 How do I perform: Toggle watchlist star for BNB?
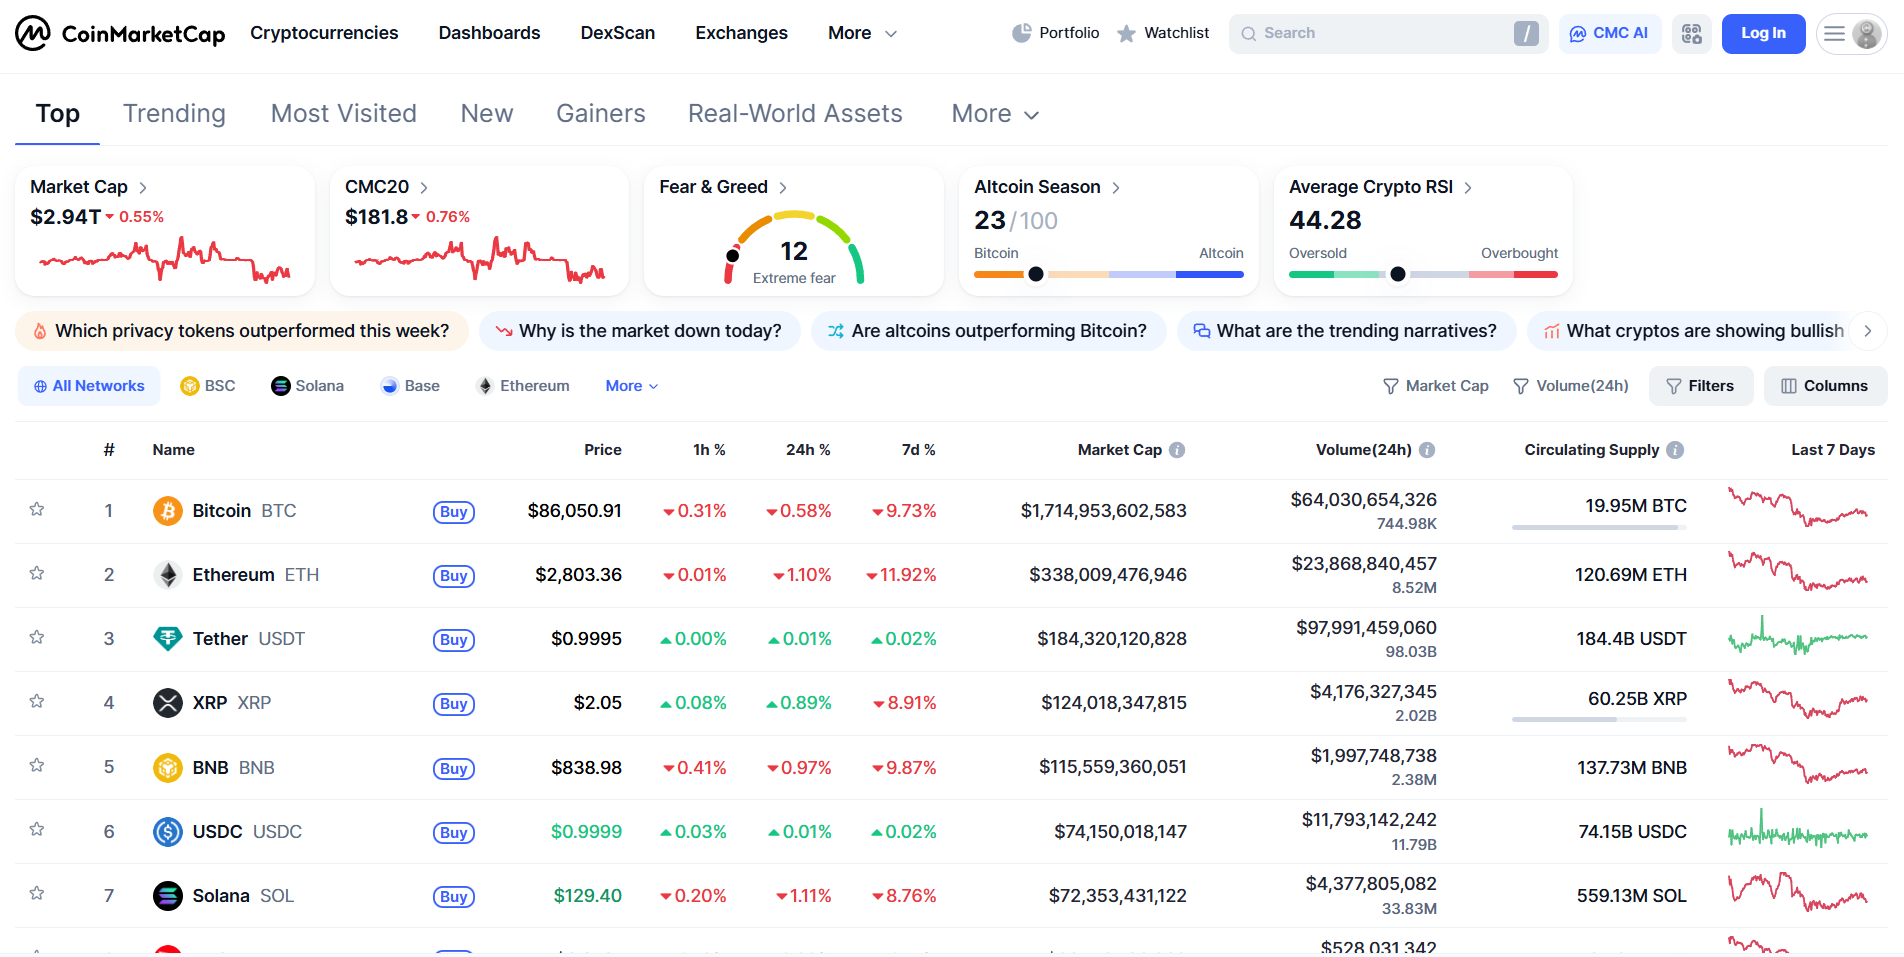click(37, 766)
